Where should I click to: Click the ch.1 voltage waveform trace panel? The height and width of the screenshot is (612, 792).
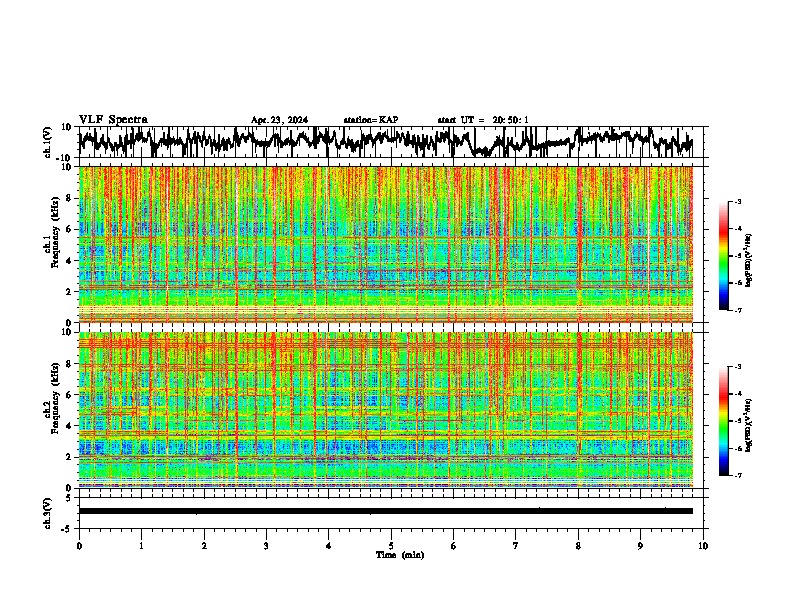click(x=391, y=142)
